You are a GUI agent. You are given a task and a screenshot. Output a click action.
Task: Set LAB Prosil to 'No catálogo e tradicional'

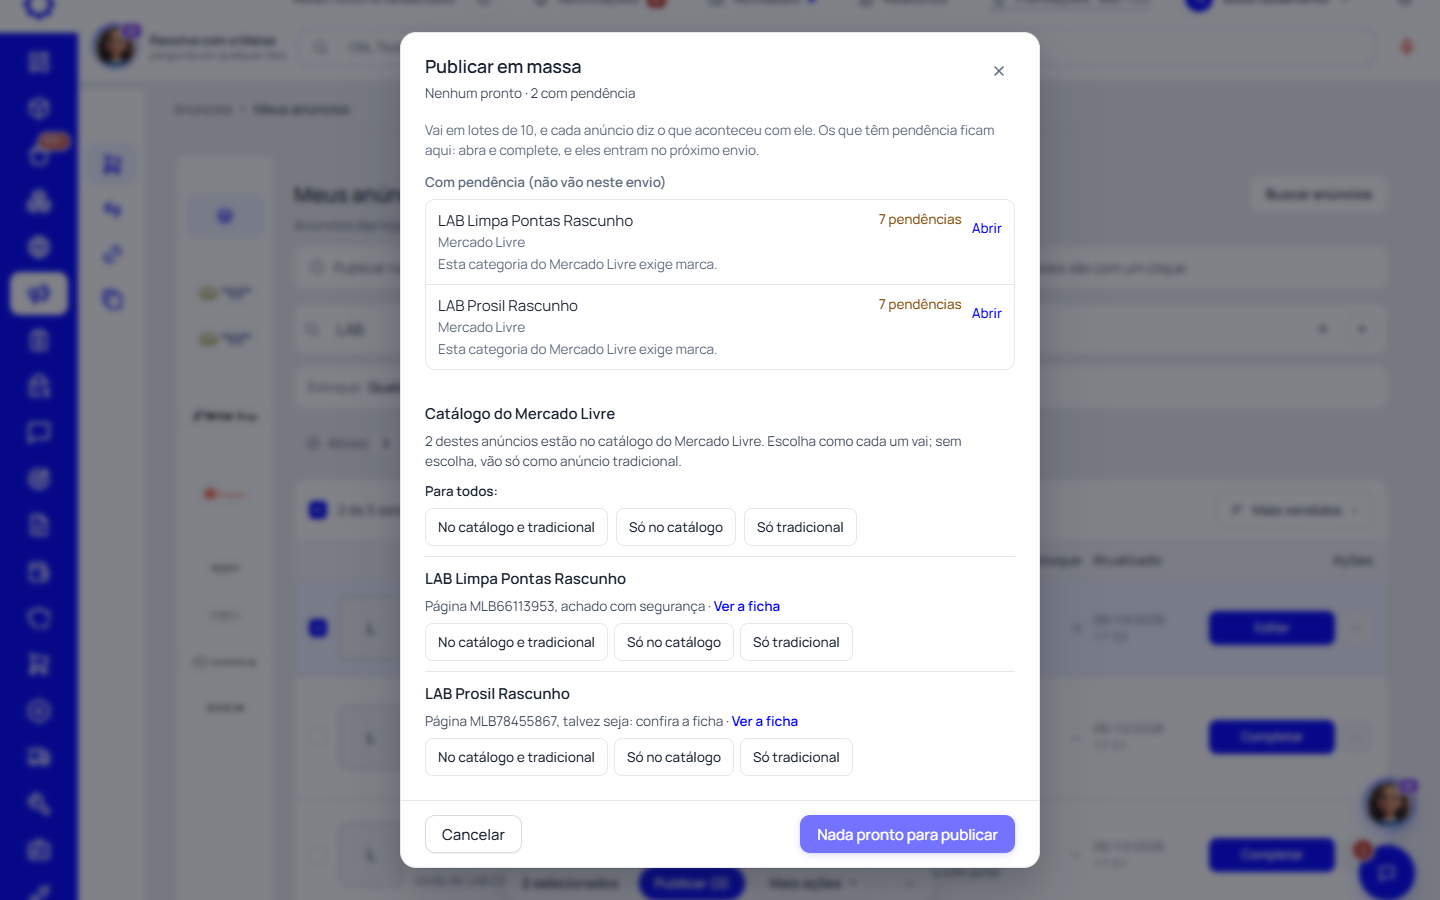[516, 757]
